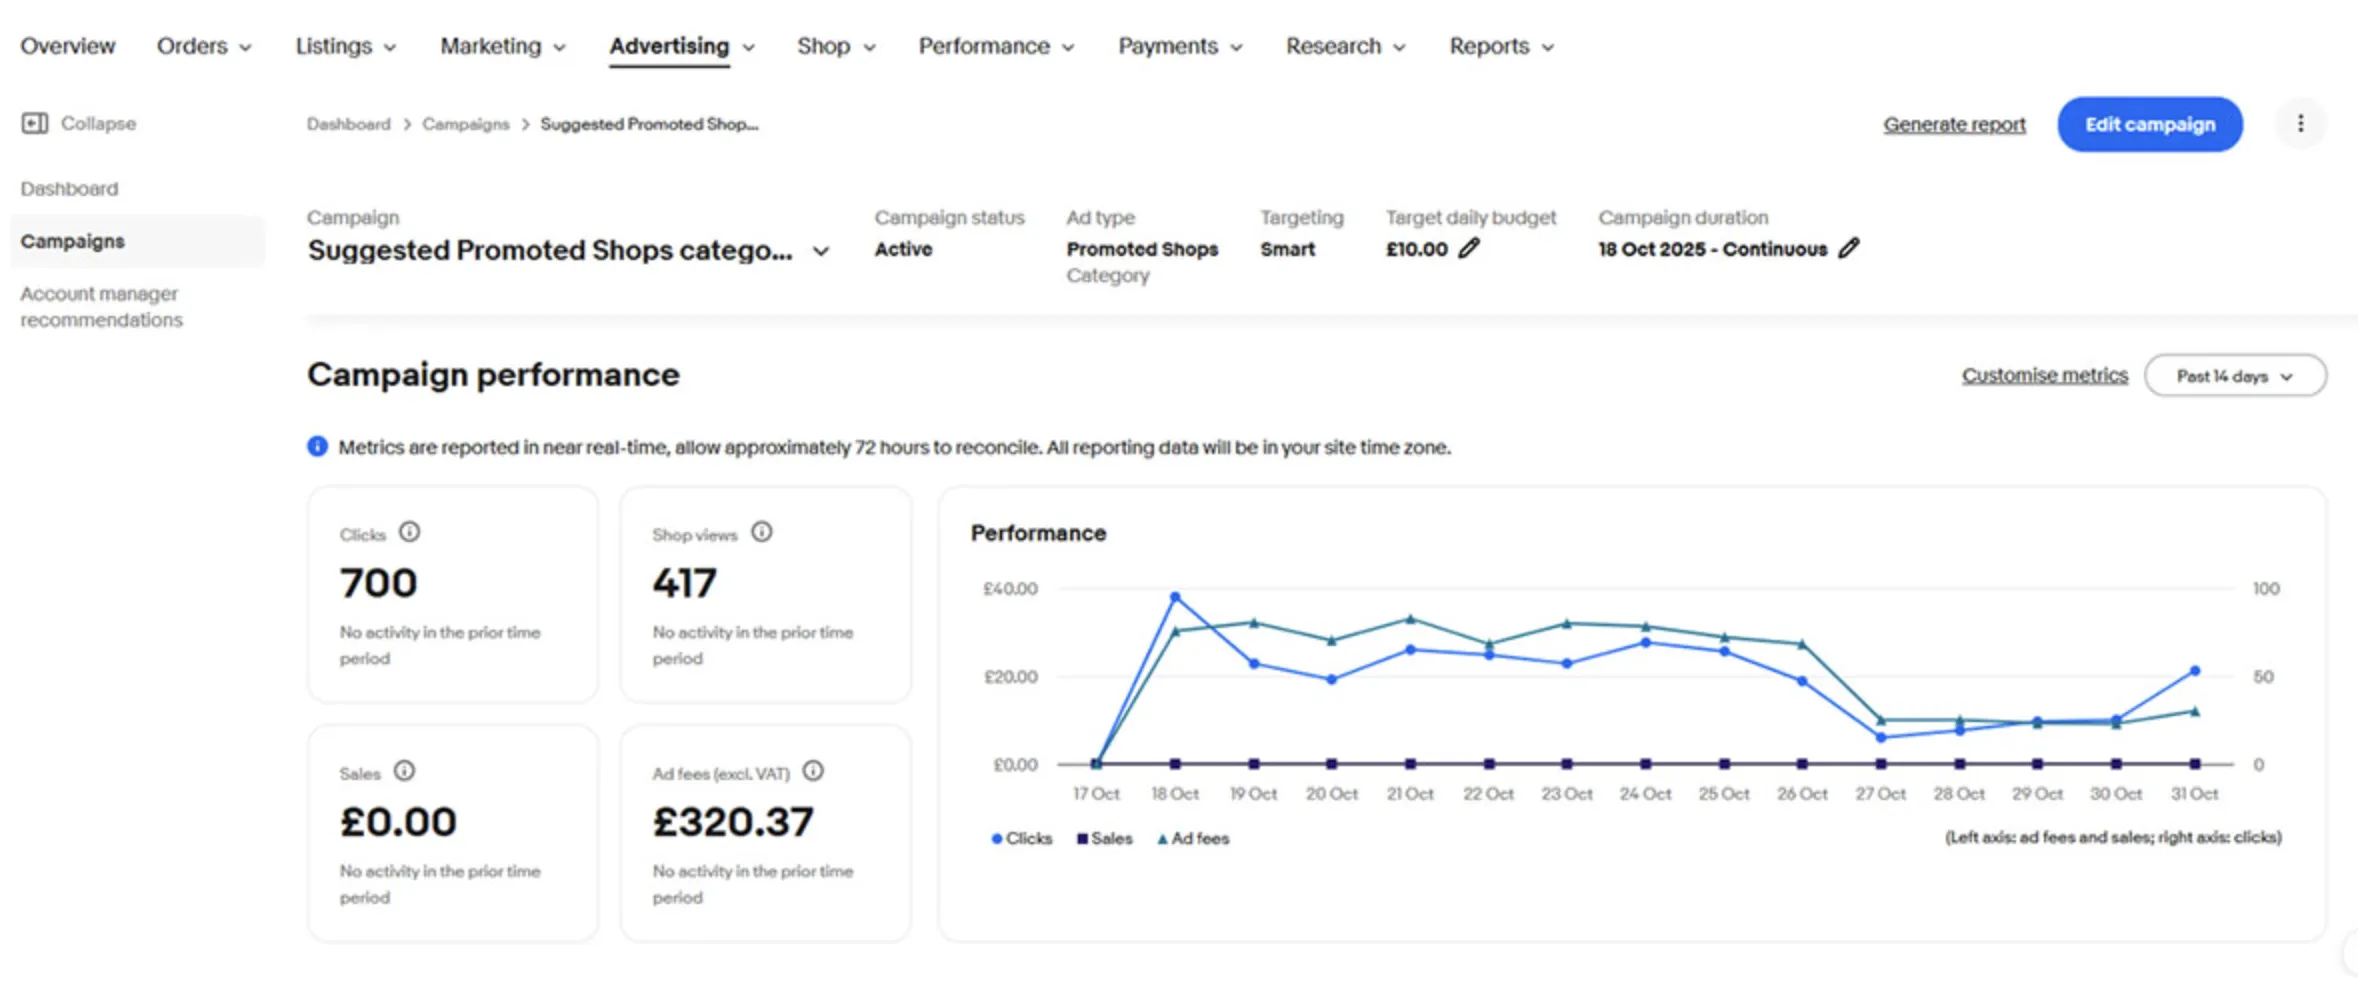Edit target daily budget pencil icon
The width and height of the screenshot is (2358, 990).
pos(1468,249)
